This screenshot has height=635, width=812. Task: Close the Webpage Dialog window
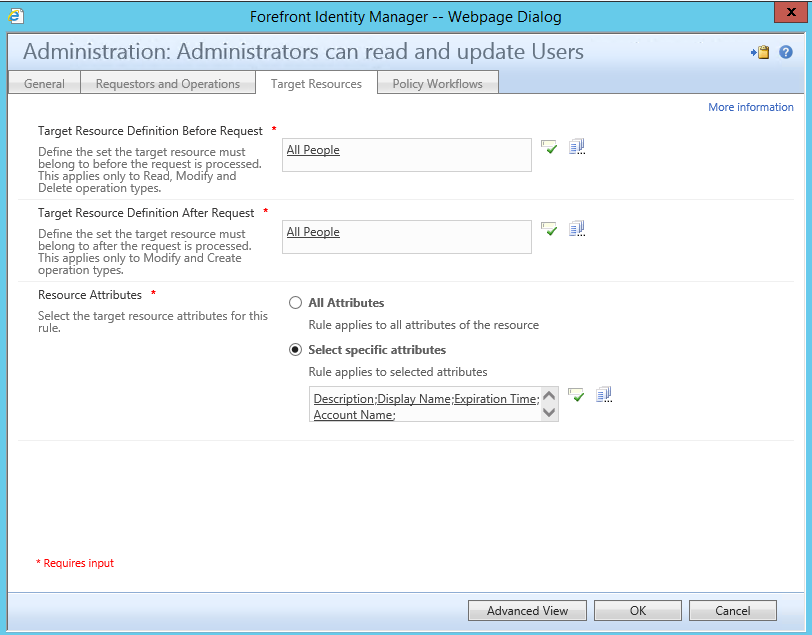[x=791, y=12]
